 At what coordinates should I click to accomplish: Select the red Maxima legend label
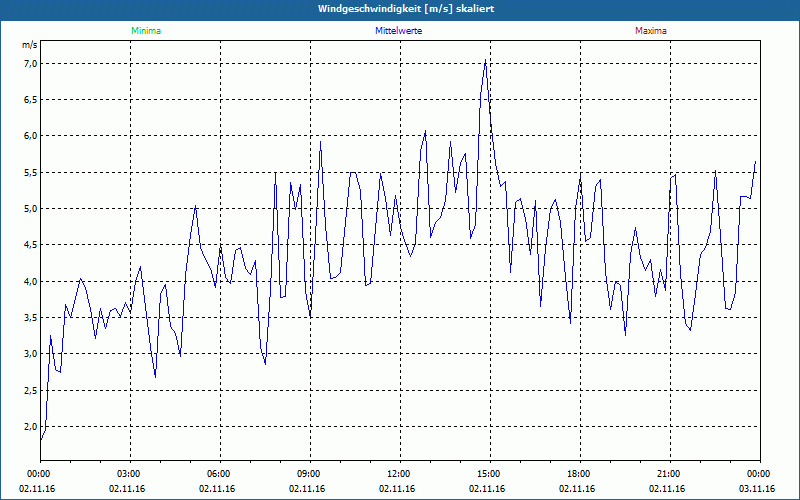651,31
